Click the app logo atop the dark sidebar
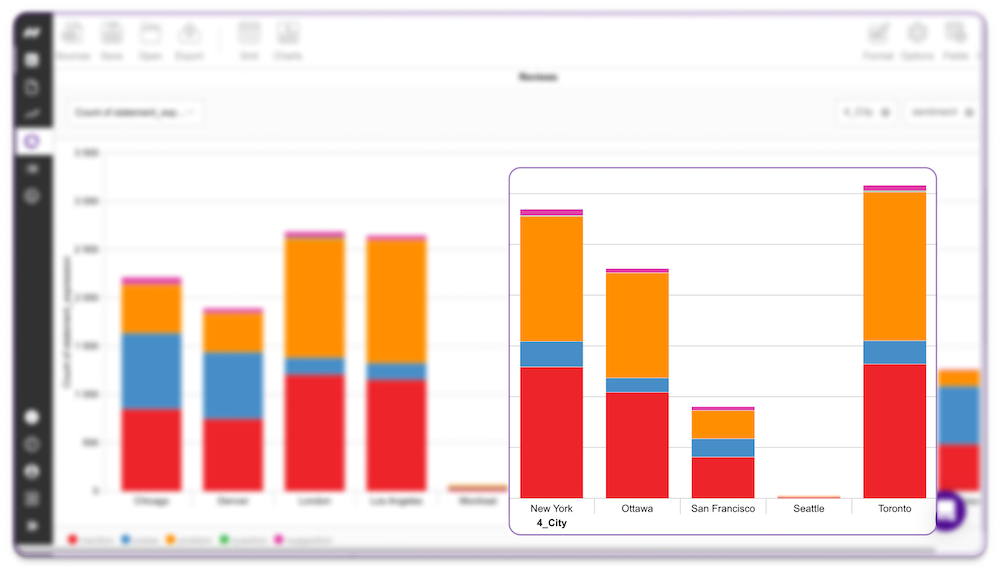 (32, 33)
